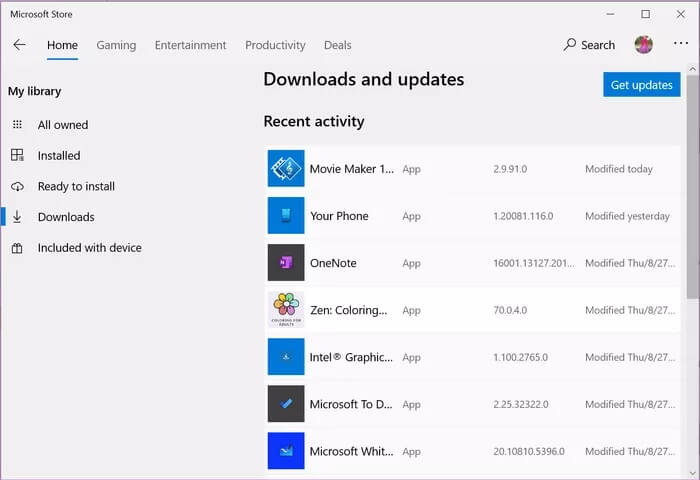Click version 20.10810.5396.0 text

pyautogui.click(x=529, y=451)
